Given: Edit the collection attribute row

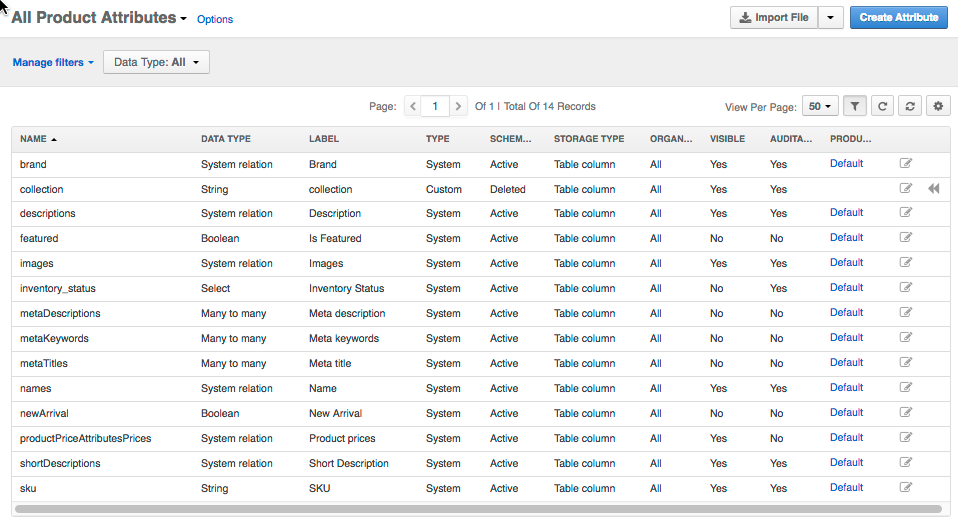Looking at the screenshot, I should coord(905,188).
